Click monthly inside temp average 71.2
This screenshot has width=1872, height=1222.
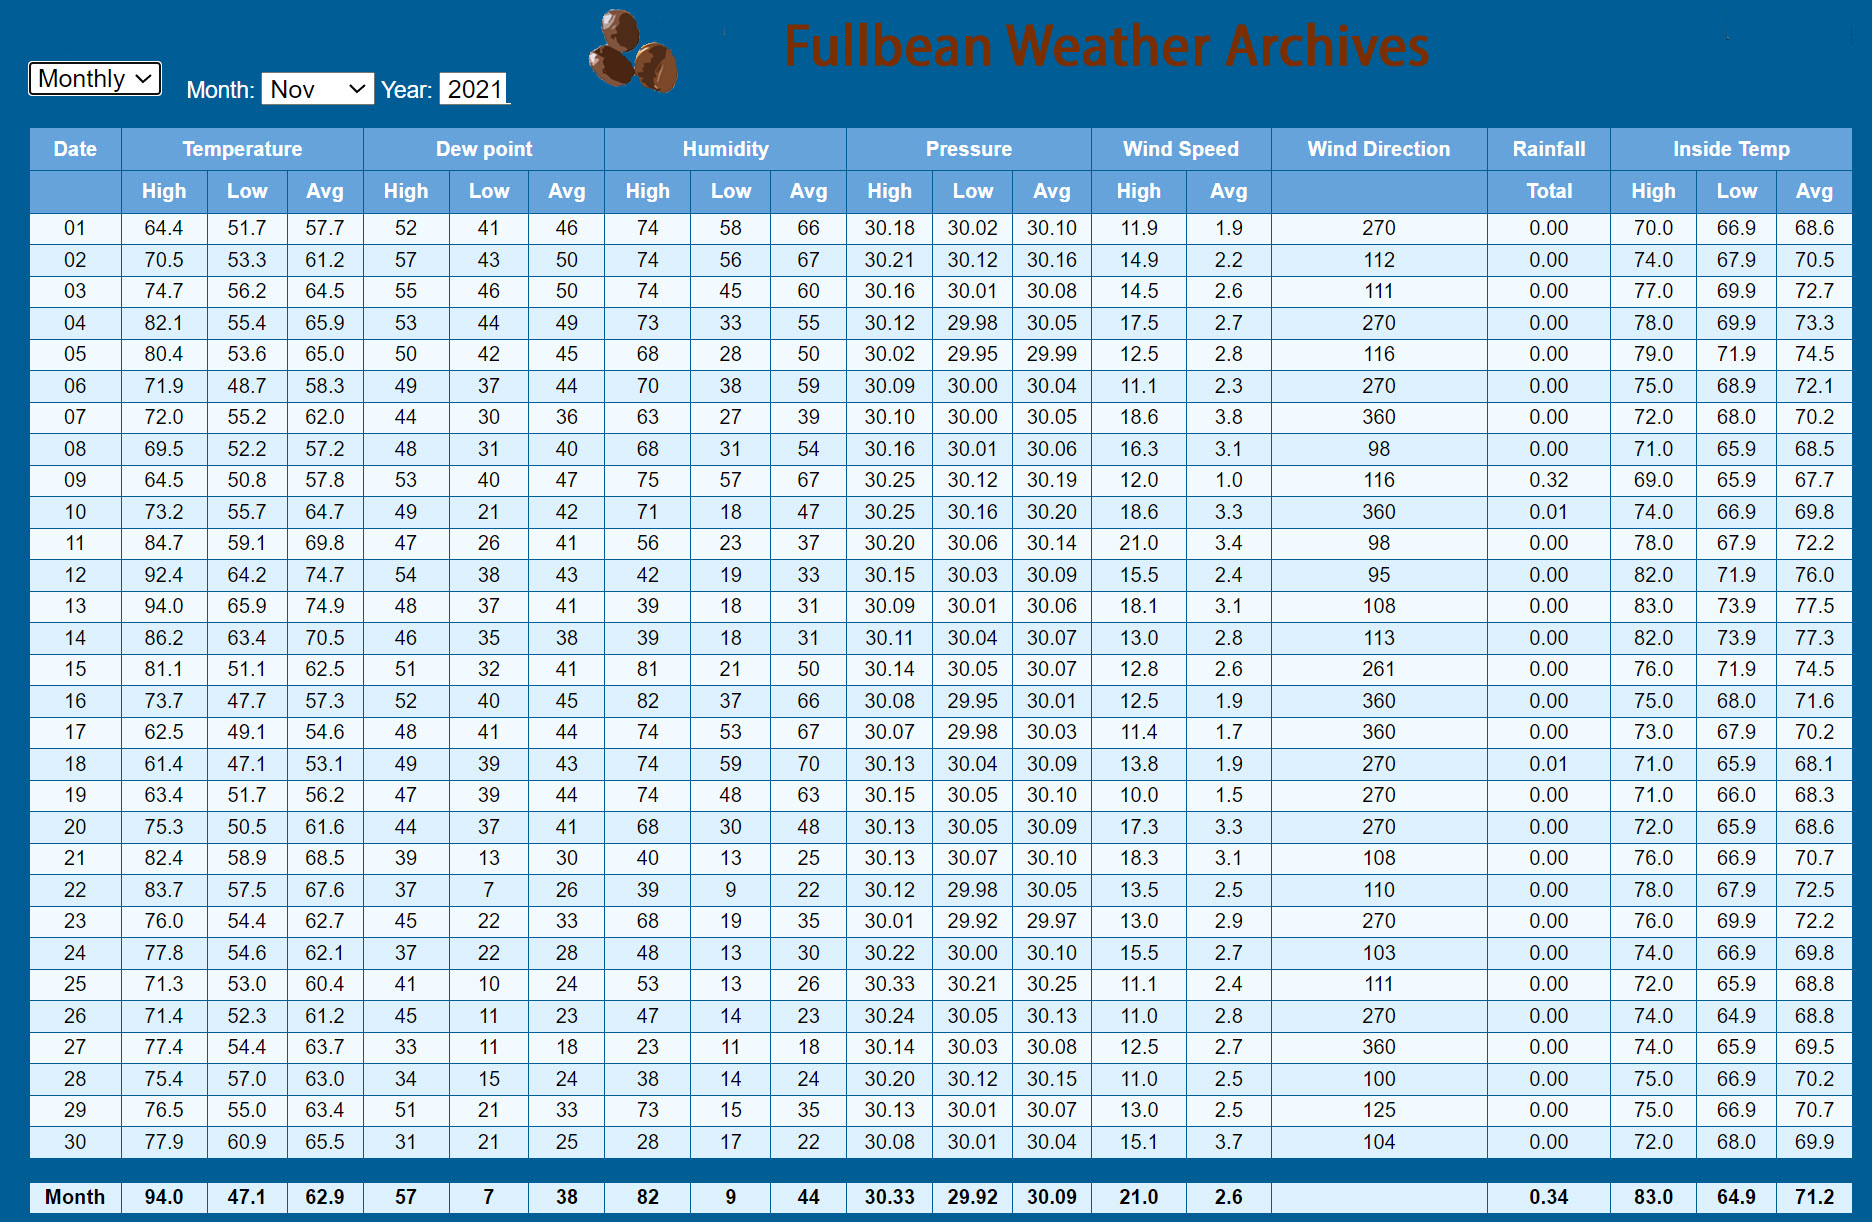tap(1814, 1197)
